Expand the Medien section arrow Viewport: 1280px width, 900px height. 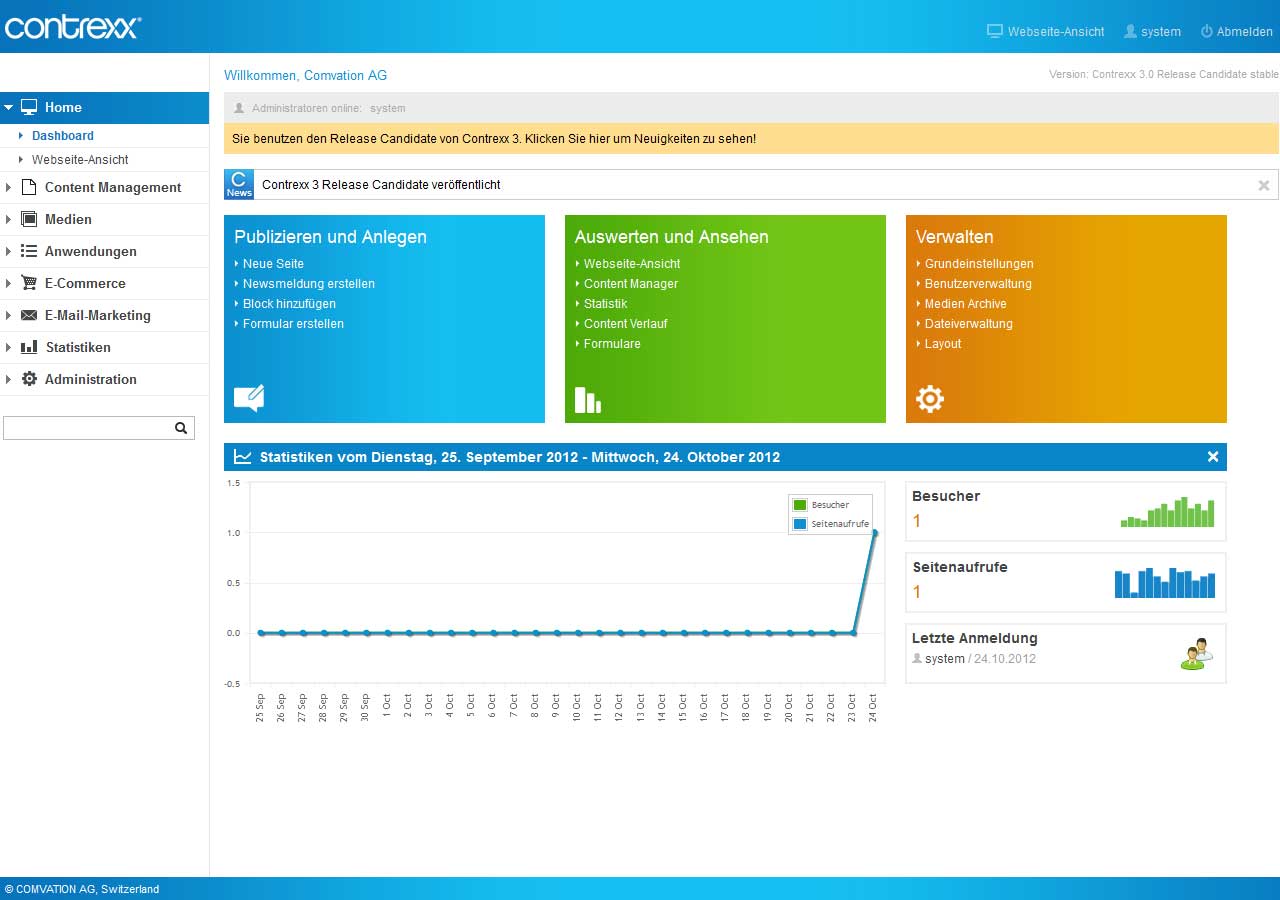pos(8,219)
